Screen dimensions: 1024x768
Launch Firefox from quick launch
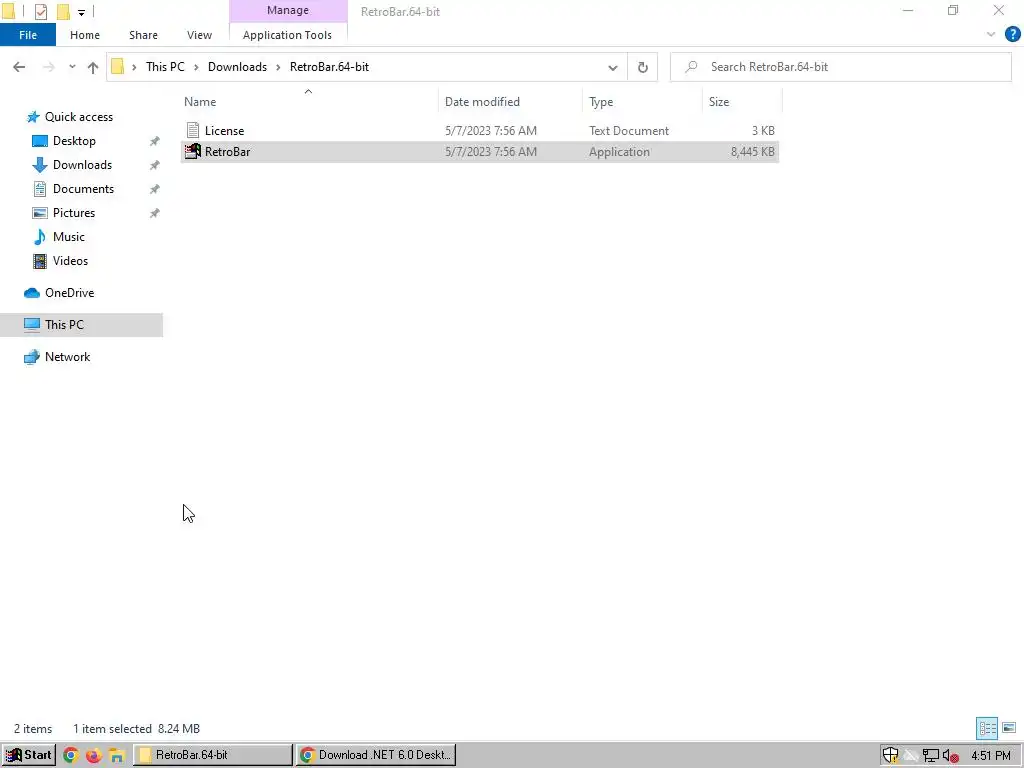(x=93, y=755)
